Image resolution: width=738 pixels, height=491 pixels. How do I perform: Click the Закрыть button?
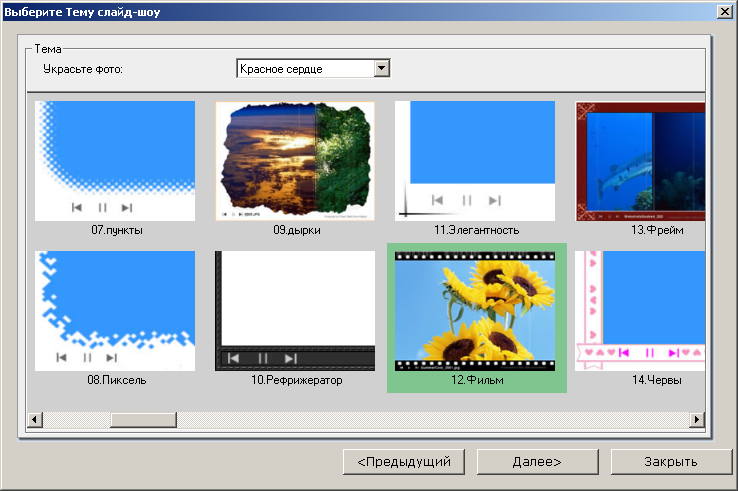[671, 462]
